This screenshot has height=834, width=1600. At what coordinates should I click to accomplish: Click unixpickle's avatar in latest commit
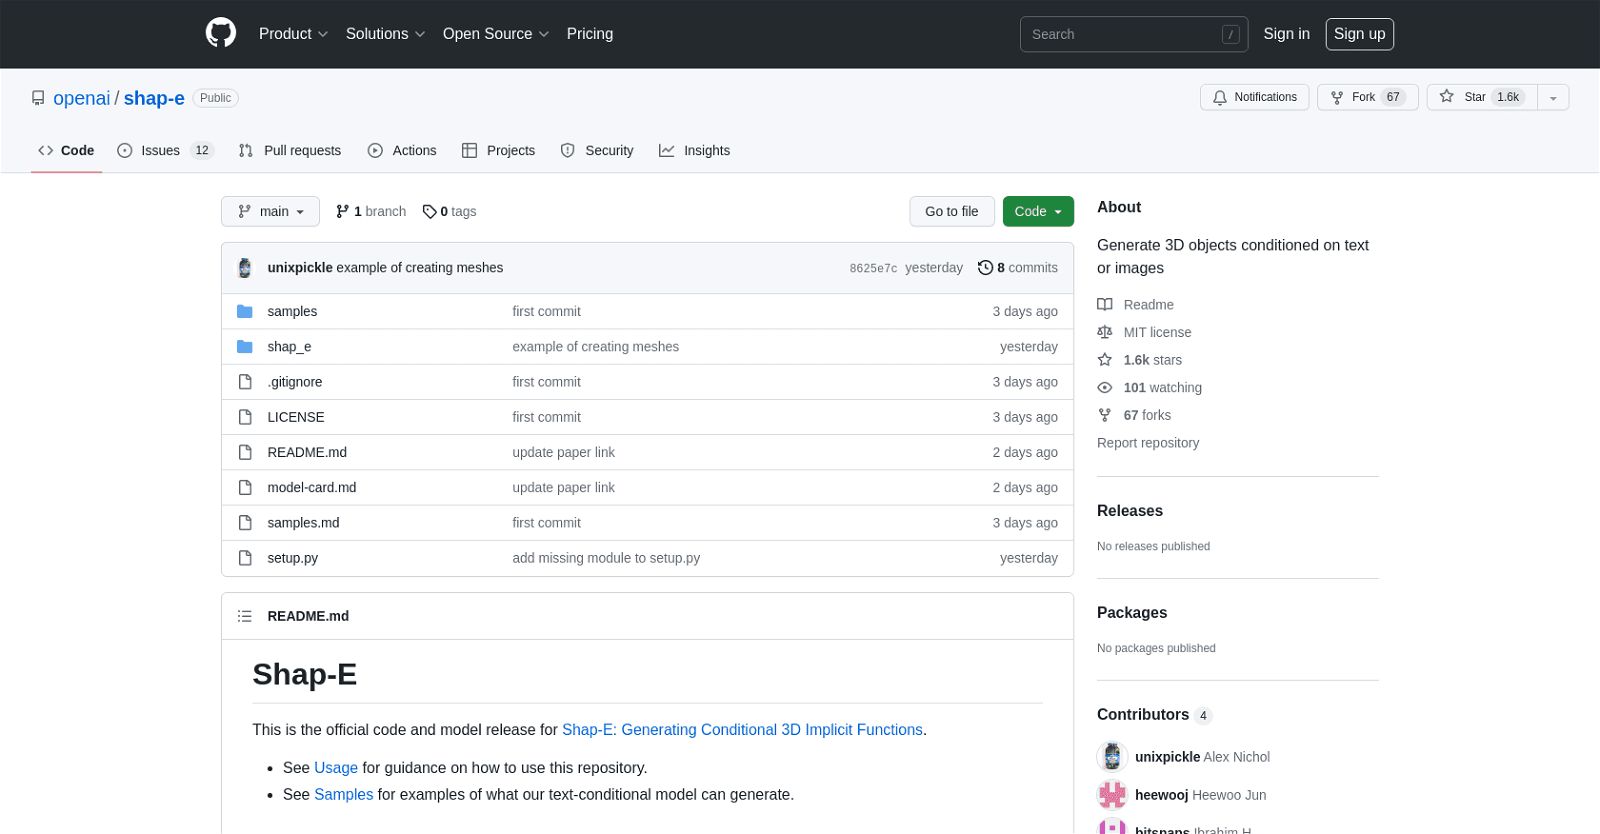click(x=245, y=268)
